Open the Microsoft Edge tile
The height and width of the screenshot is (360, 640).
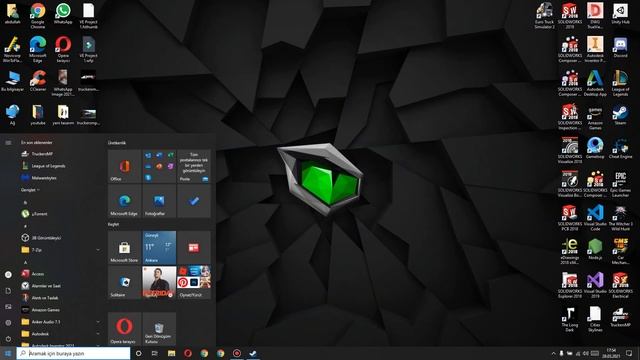pos(124,201)
